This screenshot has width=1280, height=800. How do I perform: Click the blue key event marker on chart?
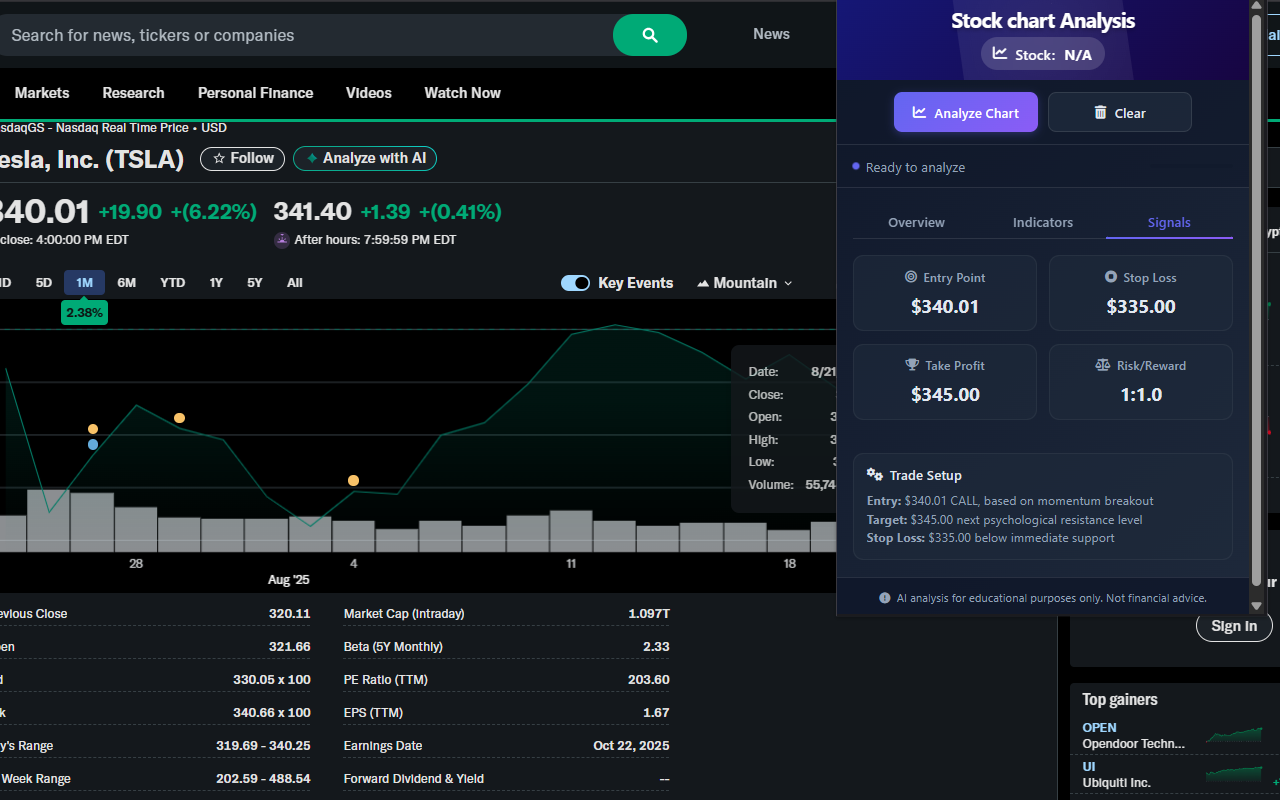pos(93,445)
